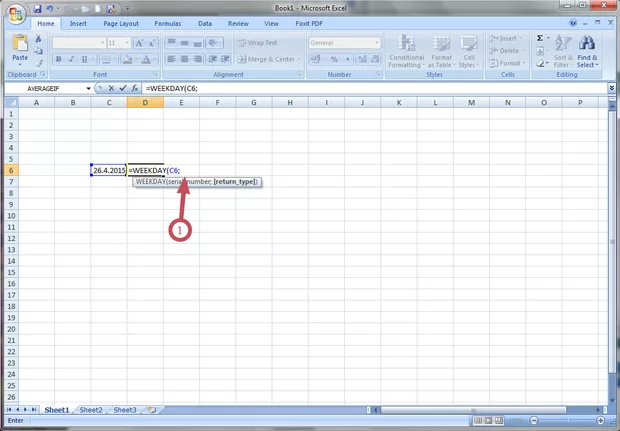Image resolution: width=620 pixels, height=431 pixels.
Task: Click the Enter checkmark in formula bar
Action: coord(122,88)
